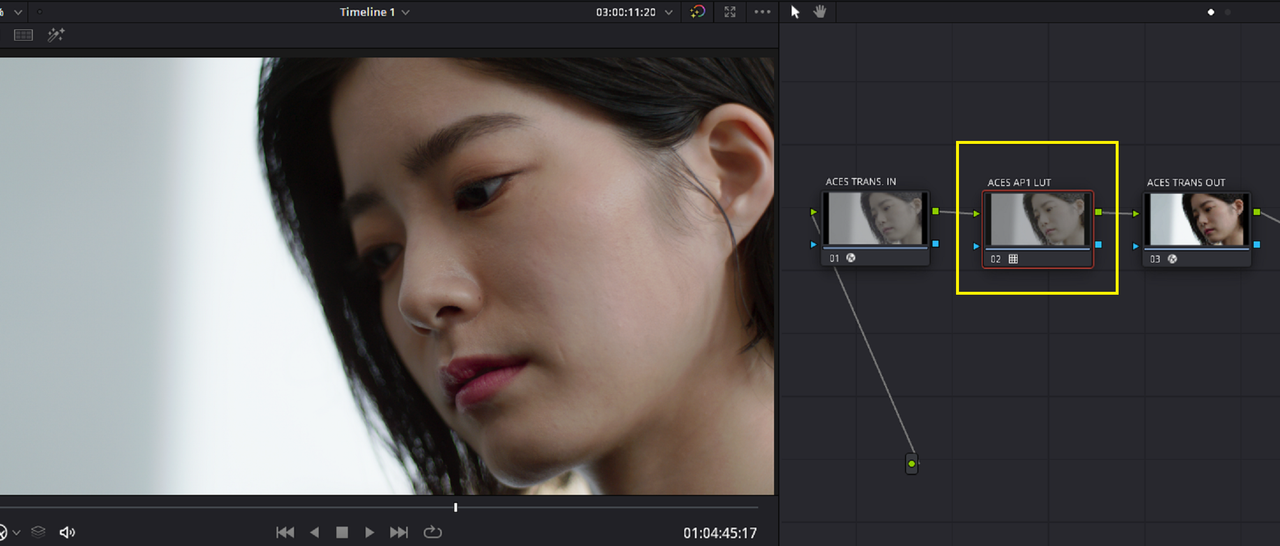Viewport: 1280px width, 546px height.
Task: Click the 01:04:45:17 timecode display
Action: click(720, 533)
